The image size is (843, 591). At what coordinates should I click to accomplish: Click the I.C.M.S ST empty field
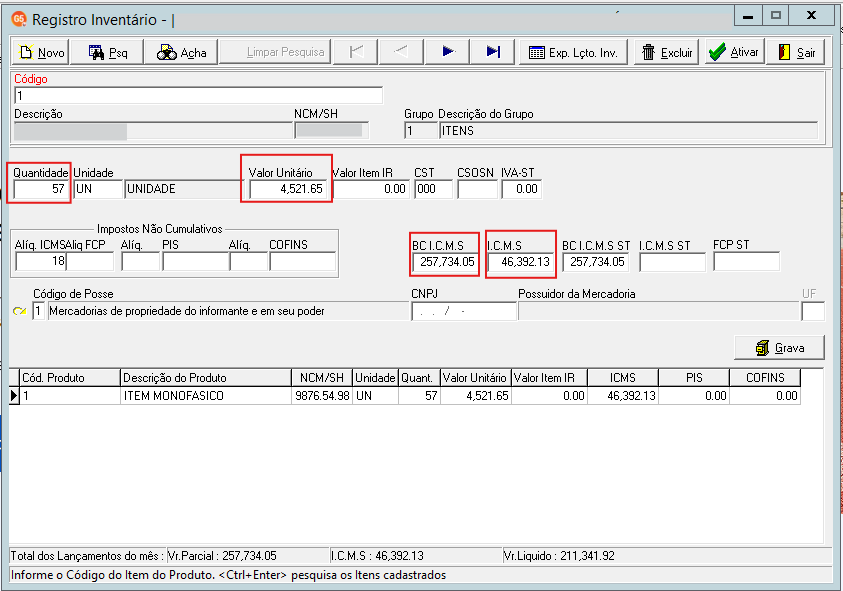click(672, 262)
